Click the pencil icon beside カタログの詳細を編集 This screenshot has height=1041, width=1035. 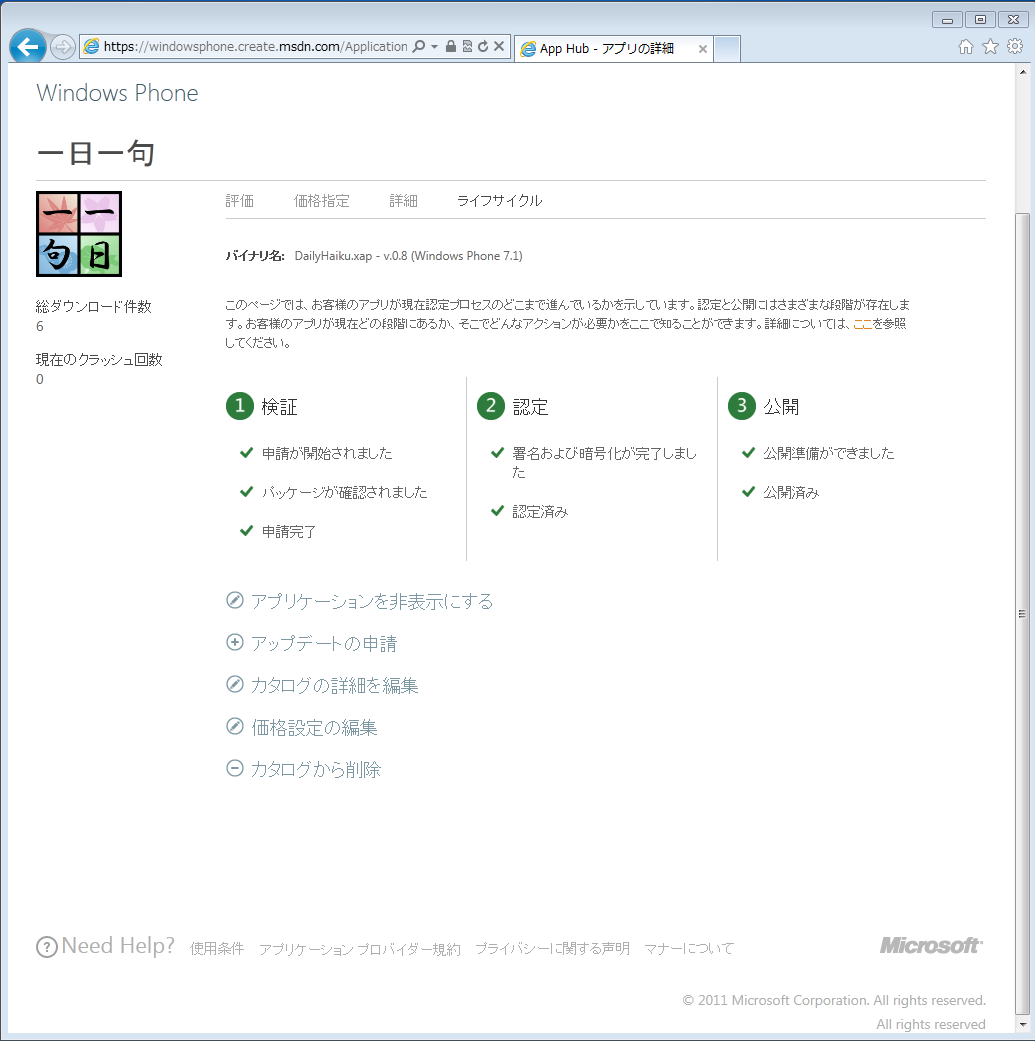pyautogui.click(x=235, y=684)
